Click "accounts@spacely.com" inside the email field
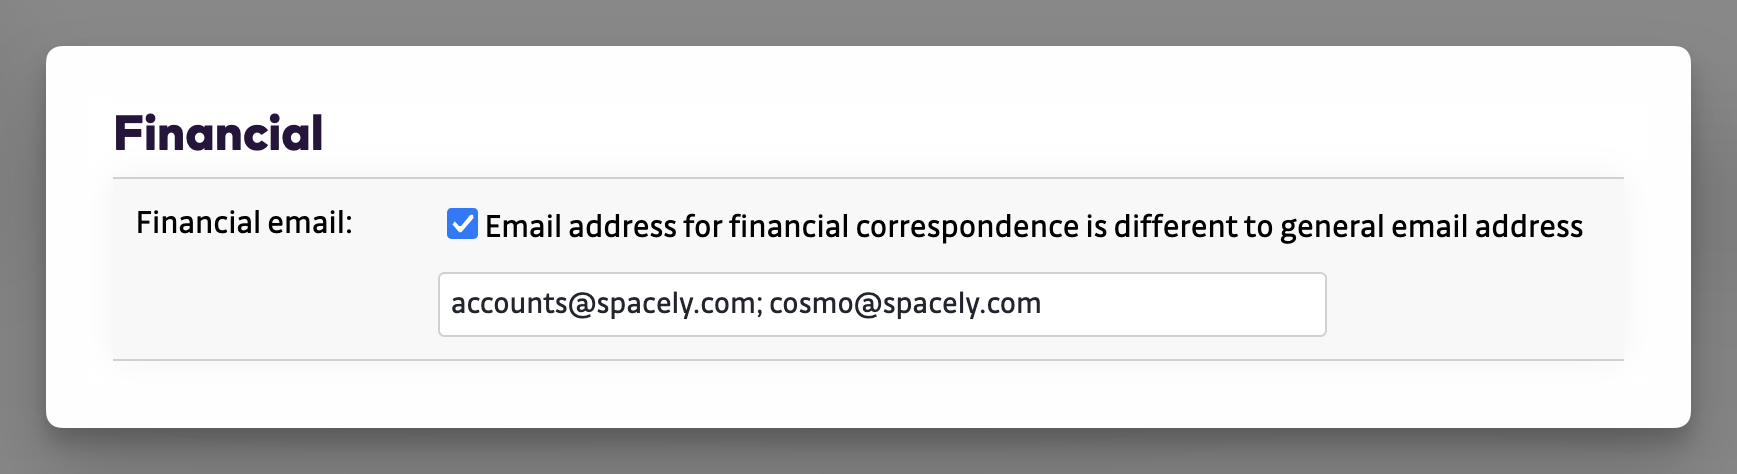This screenshot has height=474, width=1737. click(603, 304)
